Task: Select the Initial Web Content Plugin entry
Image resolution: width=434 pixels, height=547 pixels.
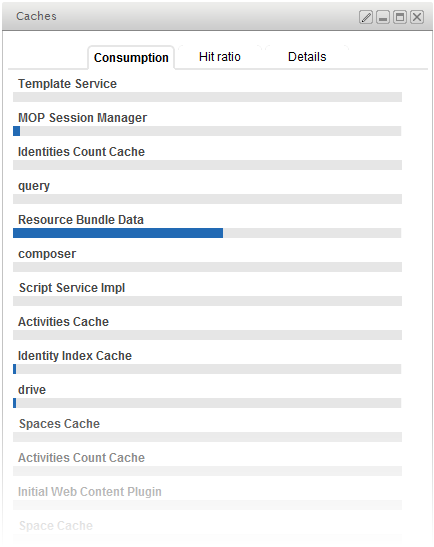Action: click(90, 492)
